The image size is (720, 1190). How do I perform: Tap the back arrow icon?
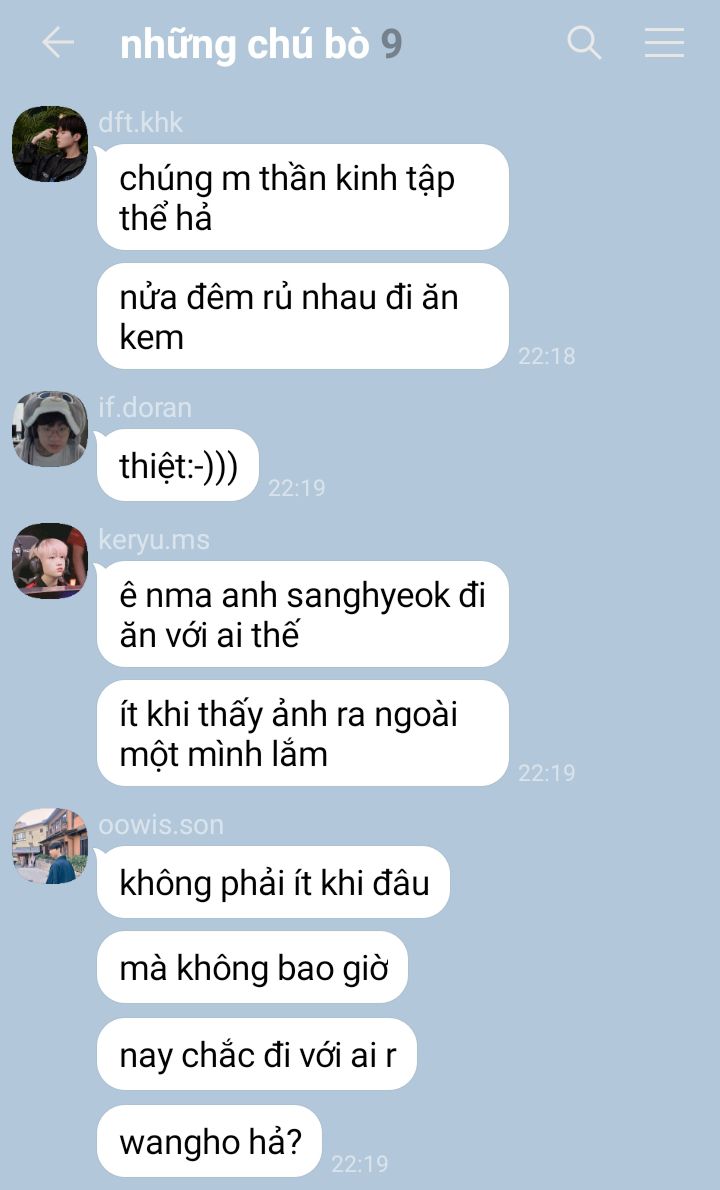[x=58, y=42]
